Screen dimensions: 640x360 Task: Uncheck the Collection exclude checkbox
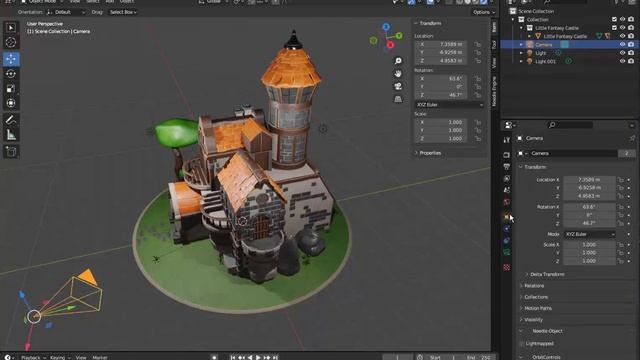[614, 19]
